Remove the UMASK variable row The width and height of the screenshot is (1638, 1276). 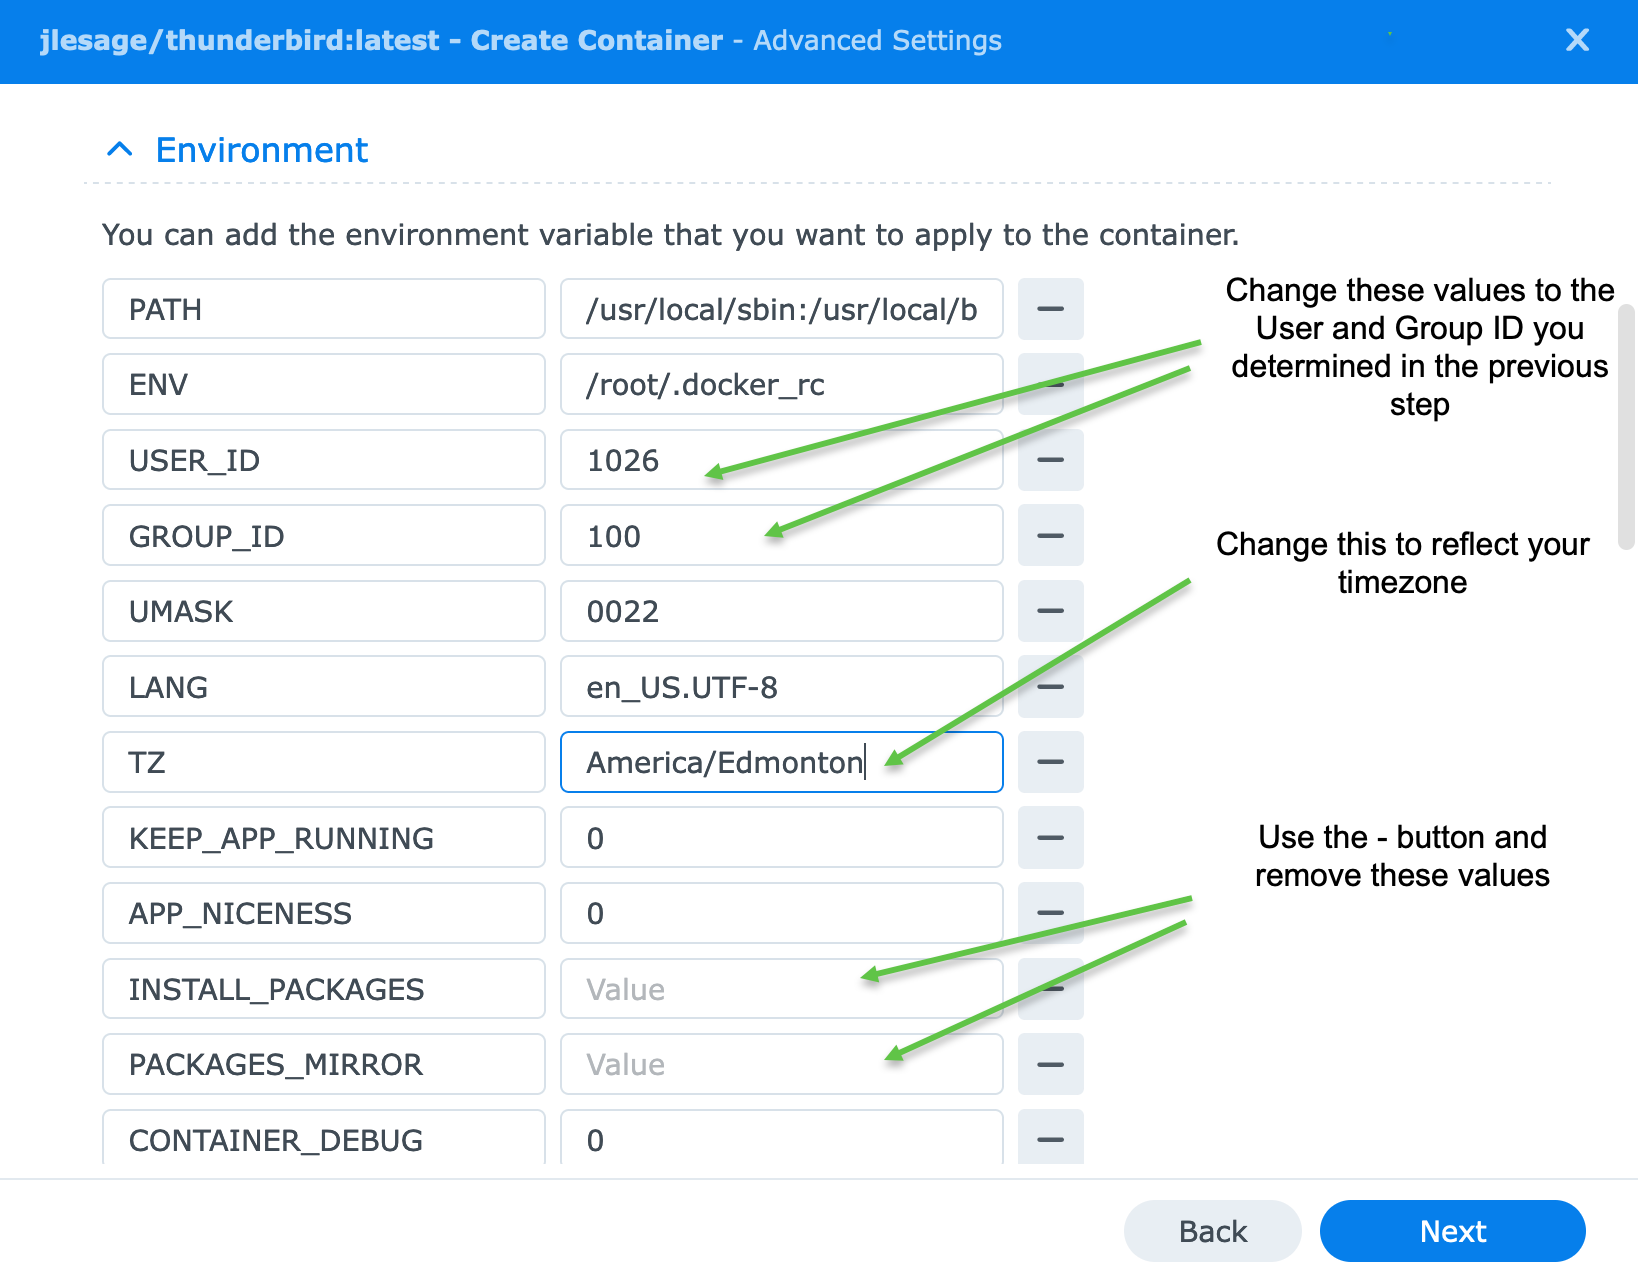coord(1050,611)
